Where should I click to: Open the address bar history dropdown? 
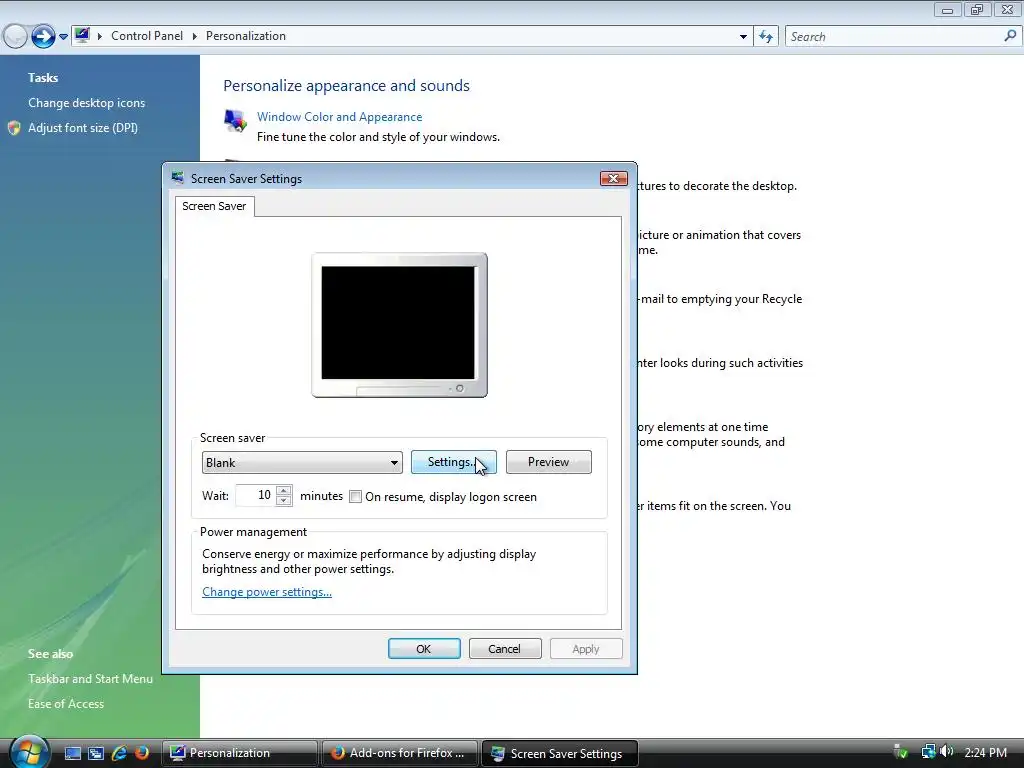(743, 37)
